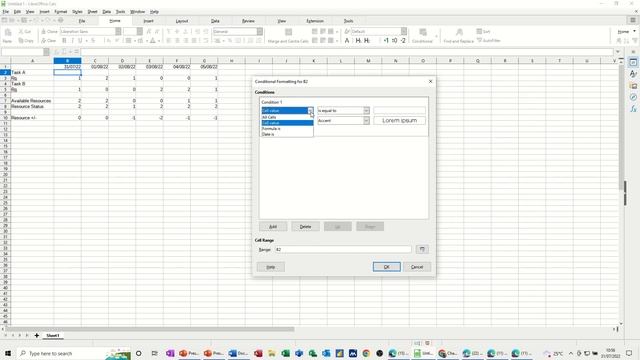The width and height of the screenshot is (640, 360).
Task: Click the Sort icon
Action: (484, 31)
